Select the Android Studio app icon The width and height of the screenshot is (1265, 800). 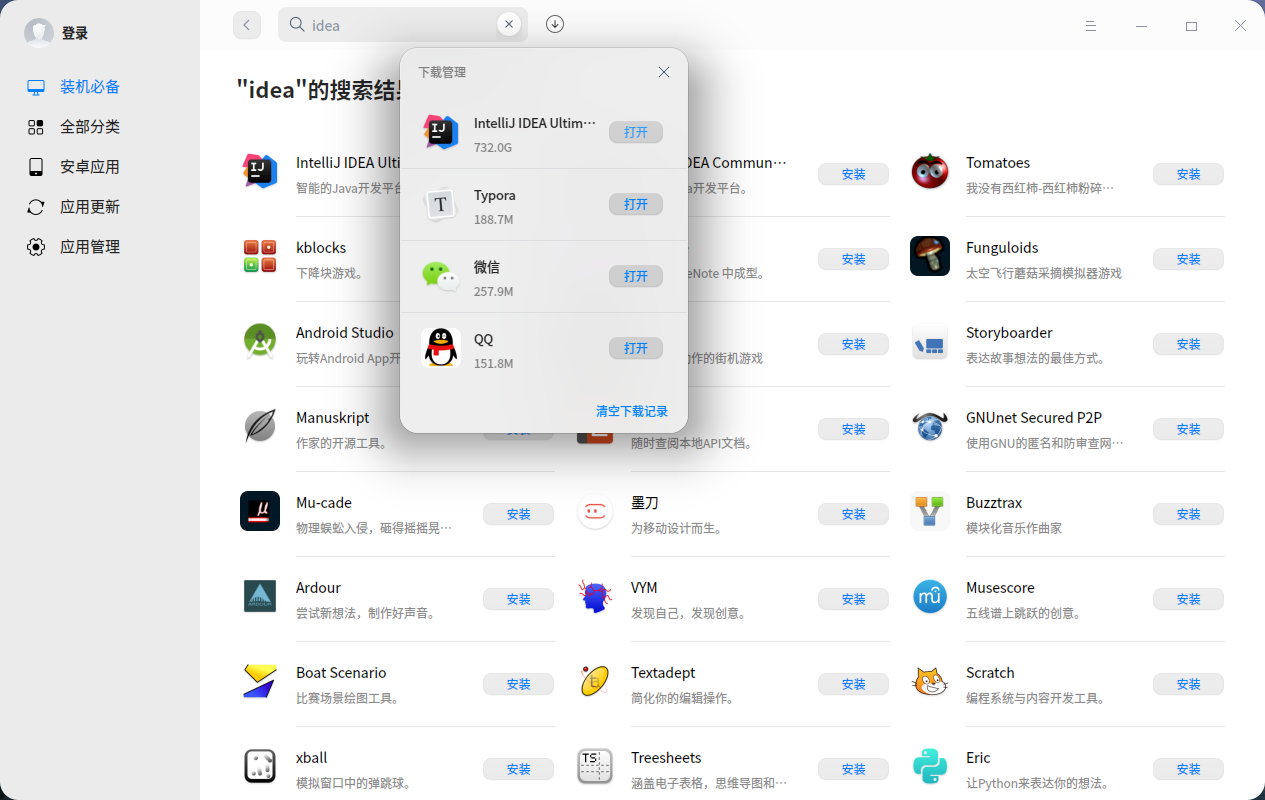(x=260, y=341)
